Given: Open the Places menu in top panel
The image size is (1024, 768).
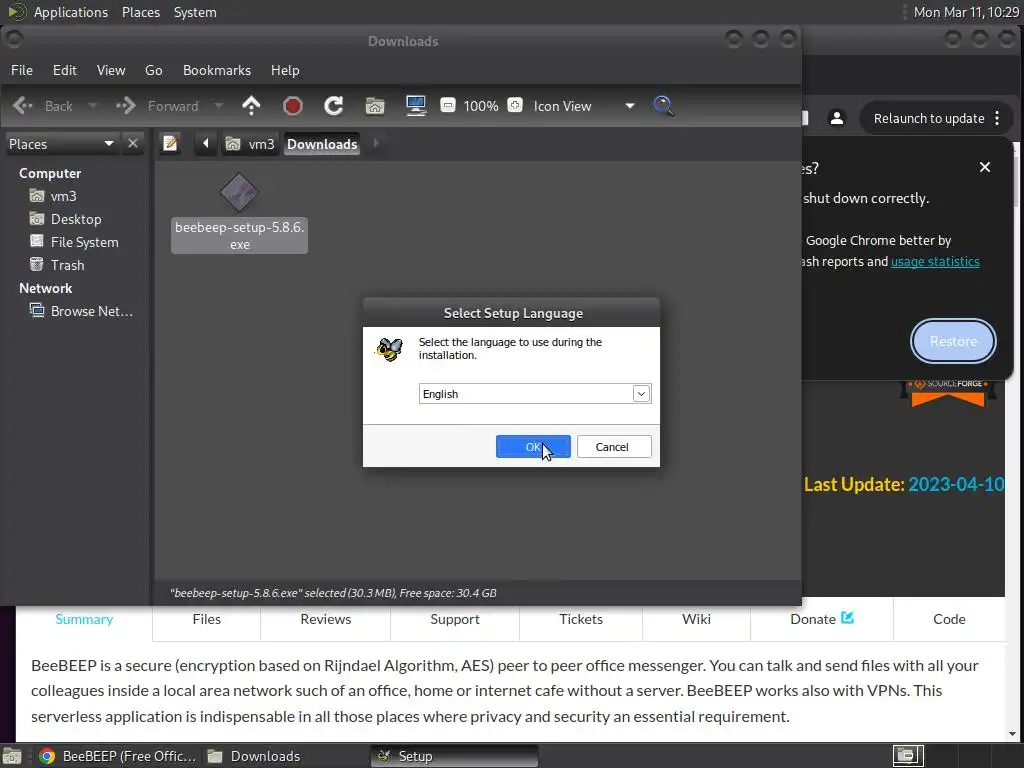Looking at the screenshot, I should [x=141, y=12].
